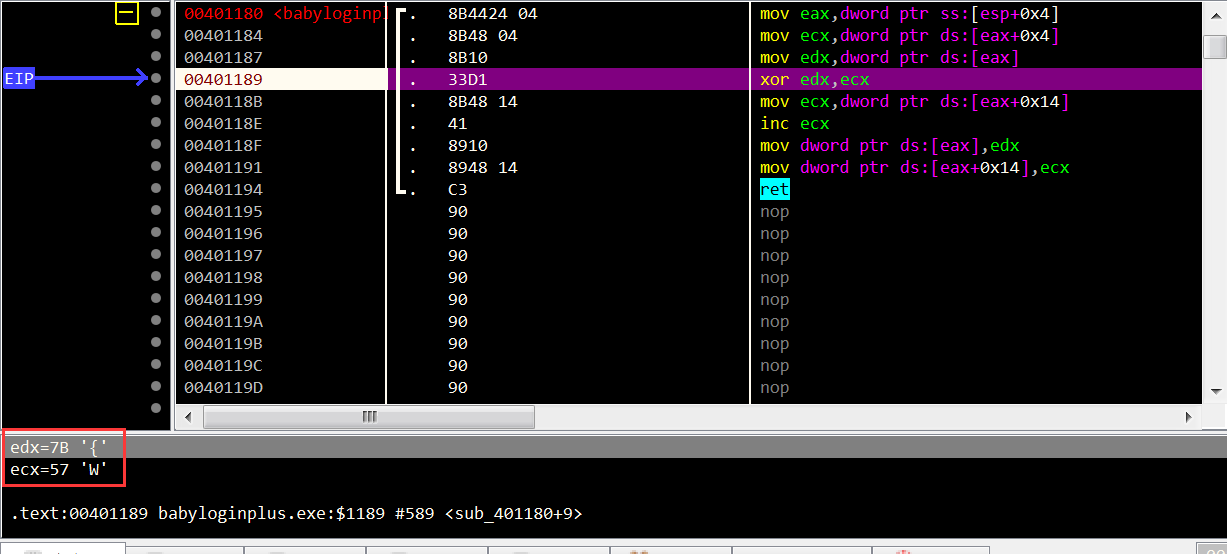Image resolution: width=1227 pixels, height=554 pixels.
Task: Select nop instruction at row 0040119C
Action: (774, 365)
